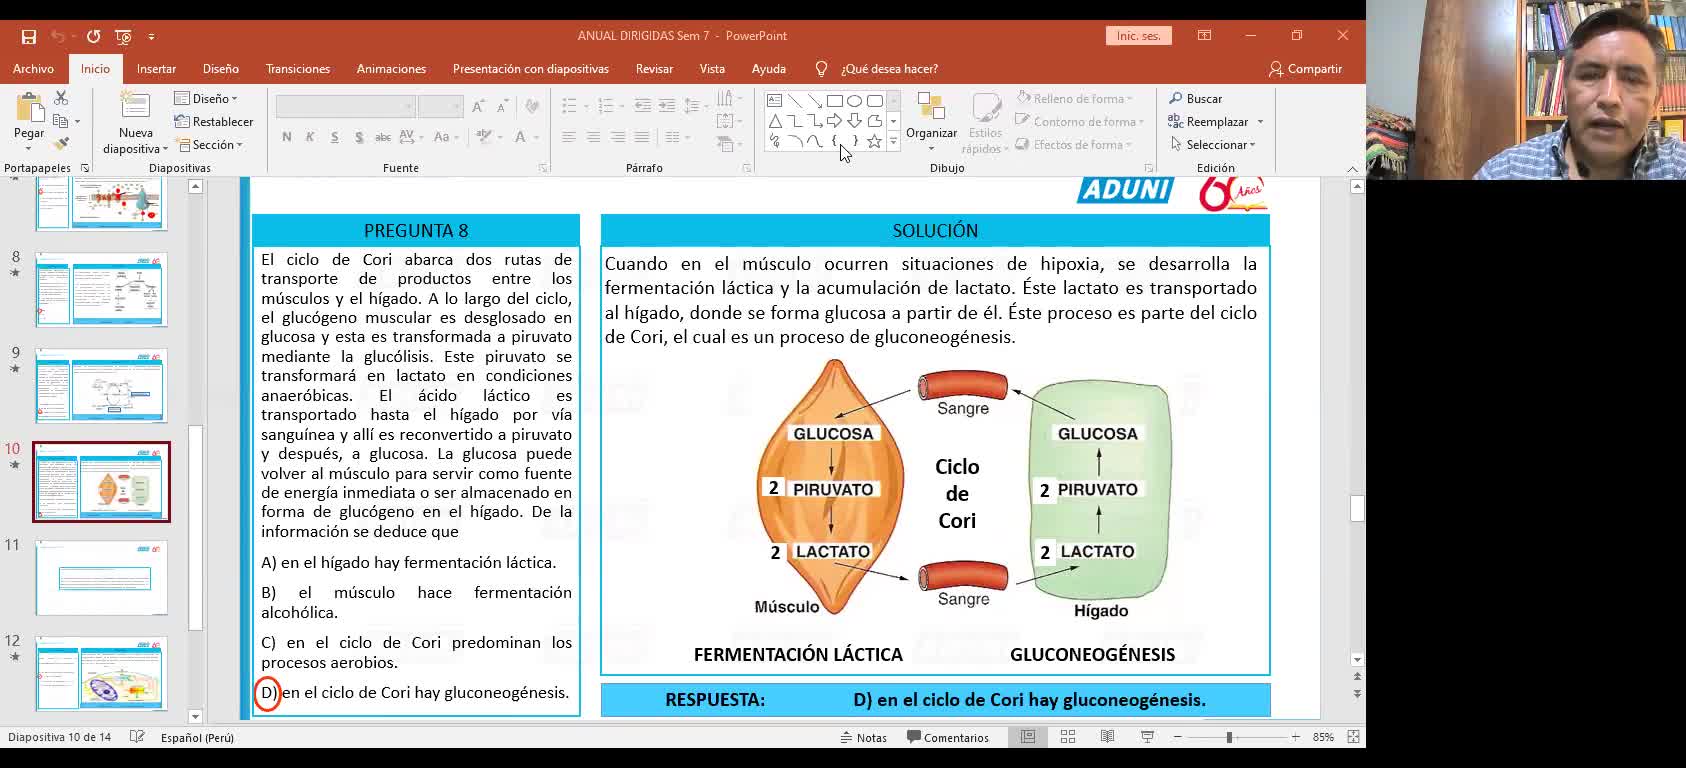Toggle Normal view in status bar

(1028, 737)
